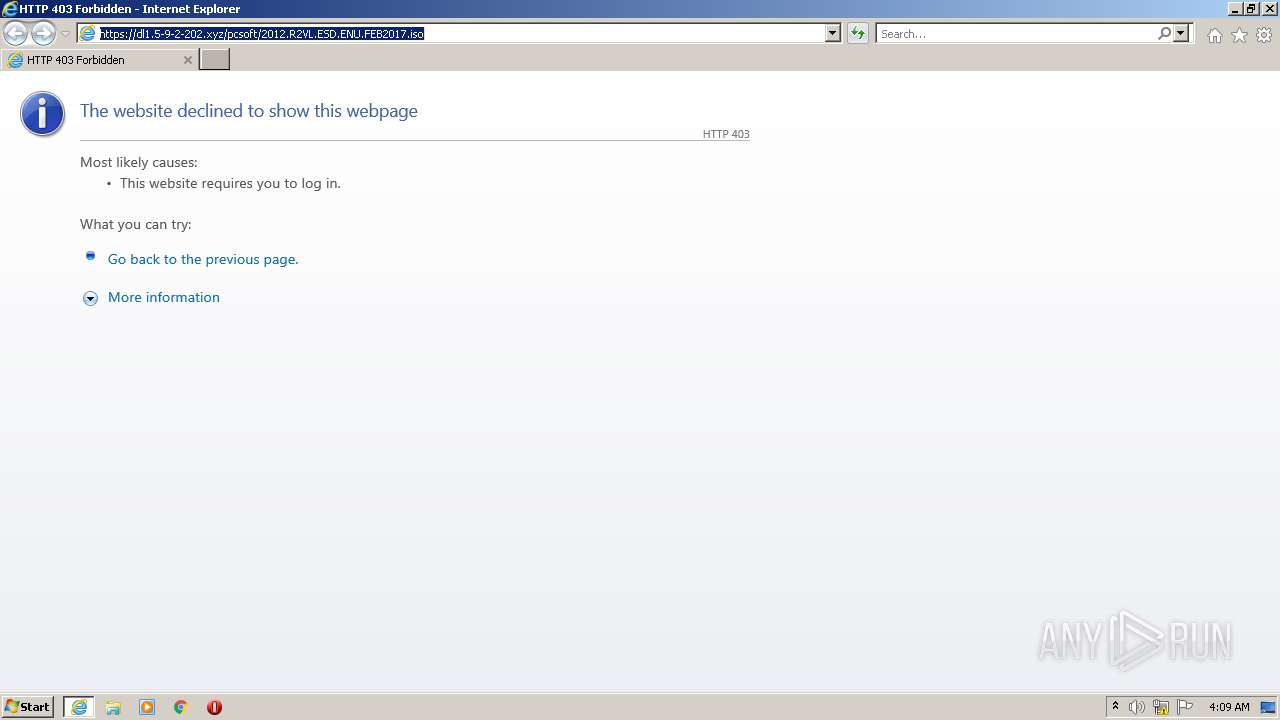Click the red Opera taskbar icon
The height and width of the screenshot is (720, 1280).
click(x=214, y=707)
